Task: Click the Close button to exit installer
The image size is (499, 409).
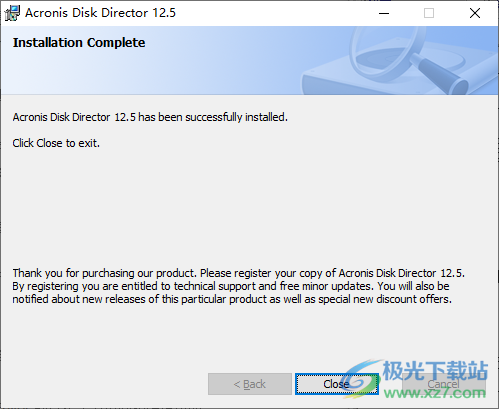Action: coord(337,384)
